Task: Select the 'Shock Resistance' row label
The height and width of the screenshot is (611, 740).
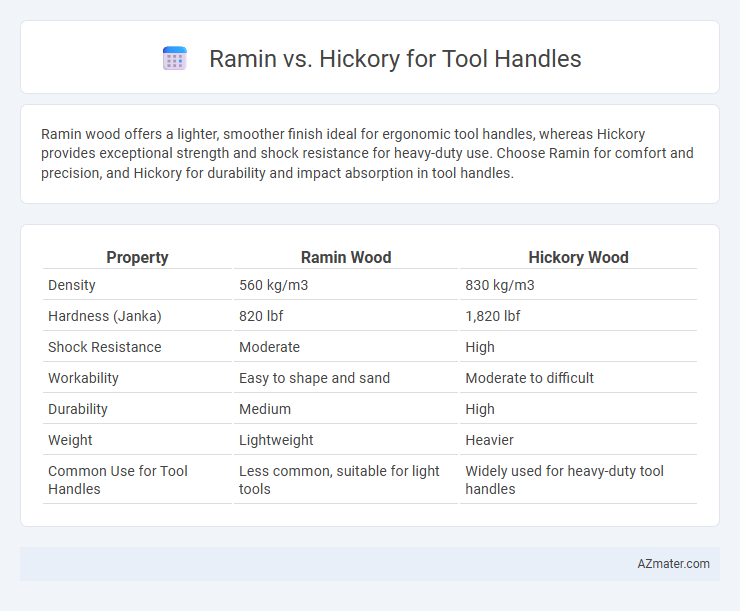Action: coord(105,347)
